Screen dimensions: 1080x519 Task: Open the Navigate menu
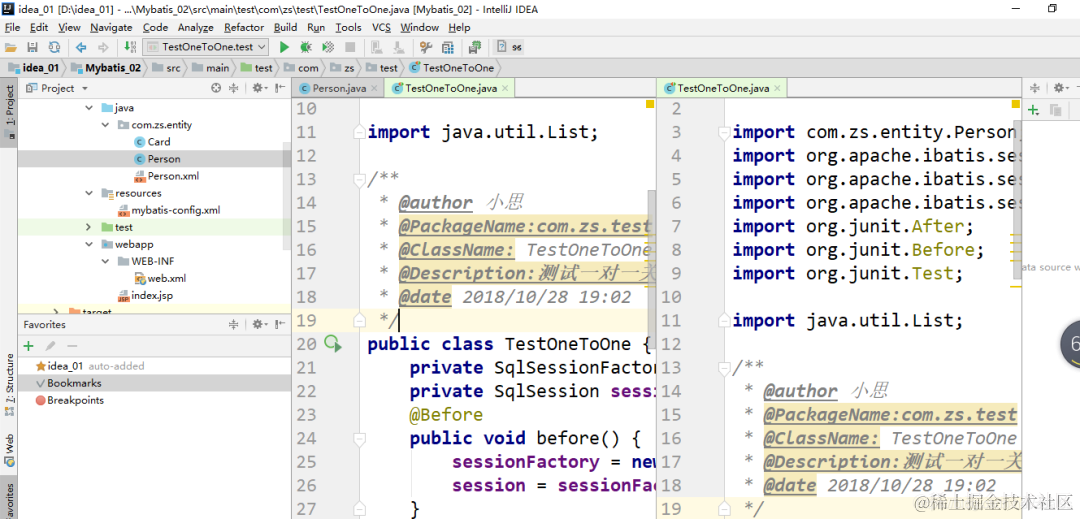tap(111, 28)
